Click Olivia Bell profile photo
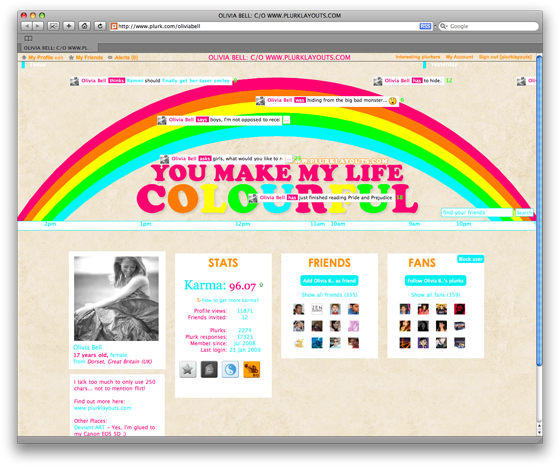 pos(116,298)
